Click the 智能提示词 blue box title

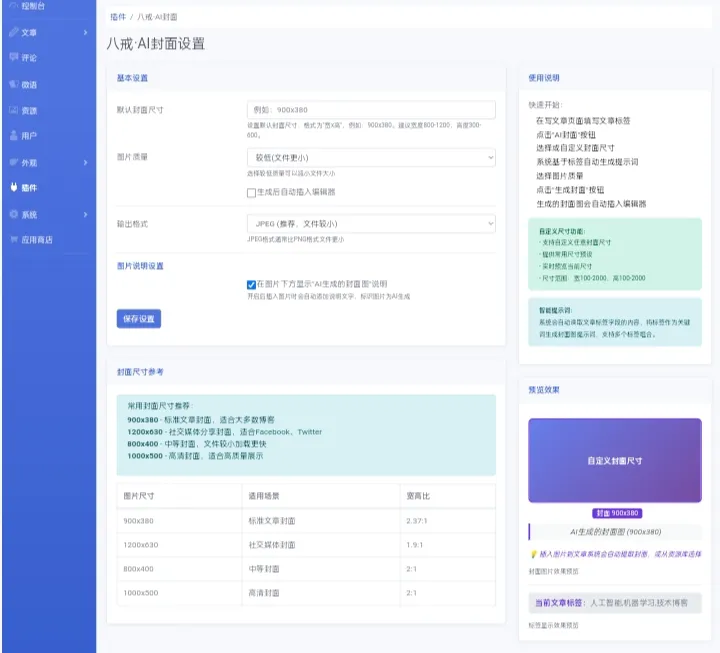coord(556,310)
